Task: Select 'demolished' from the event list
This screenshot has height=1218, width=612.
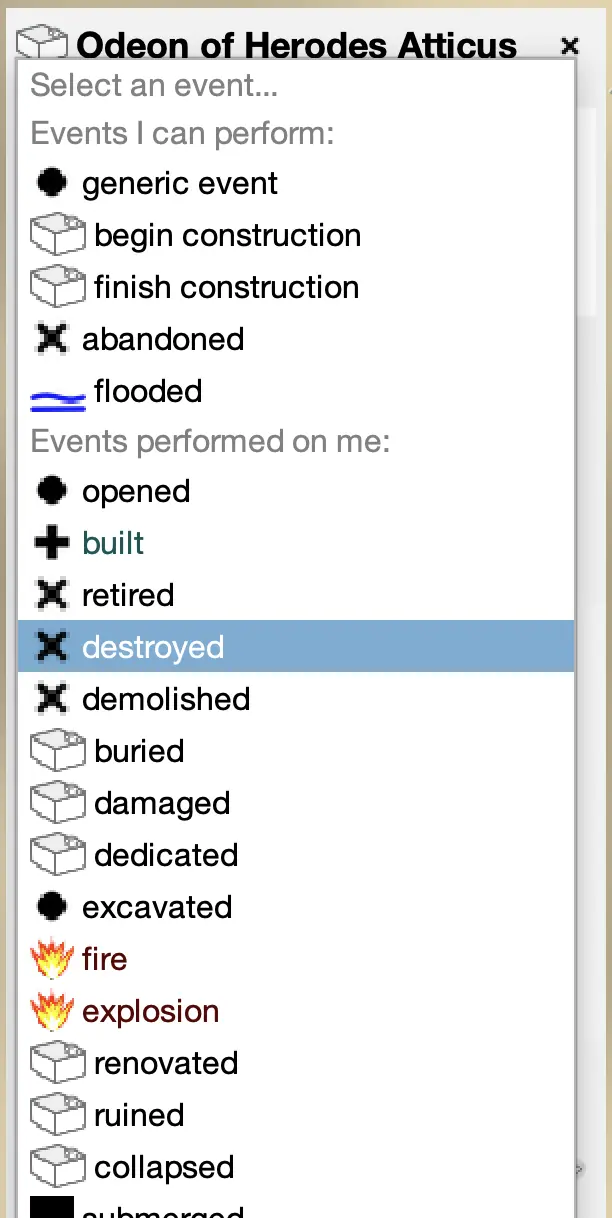Action: click(166, 700)
